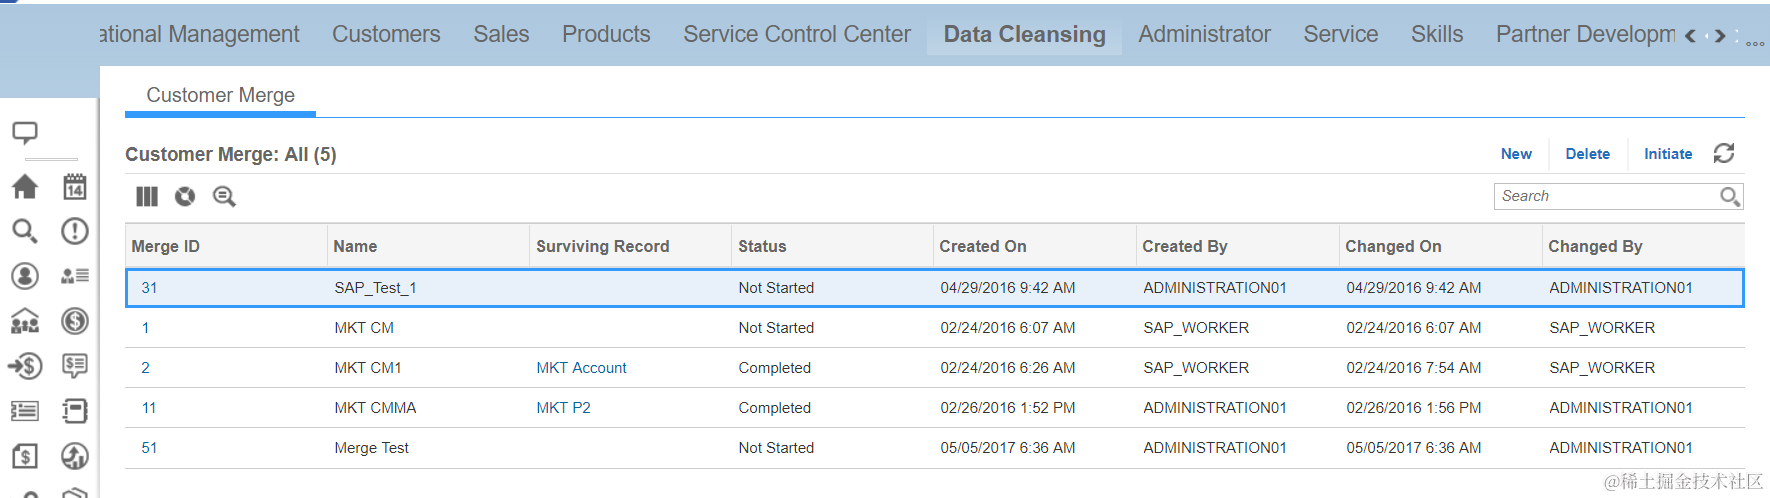
Task: Open the MKT Account surviving record link
Action: coord(581,368)
